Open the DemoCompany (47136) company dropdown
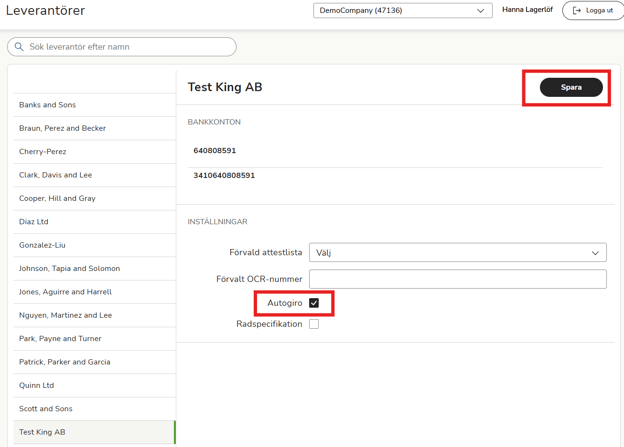This screenshot has width=624, height=447. (402, 11)
